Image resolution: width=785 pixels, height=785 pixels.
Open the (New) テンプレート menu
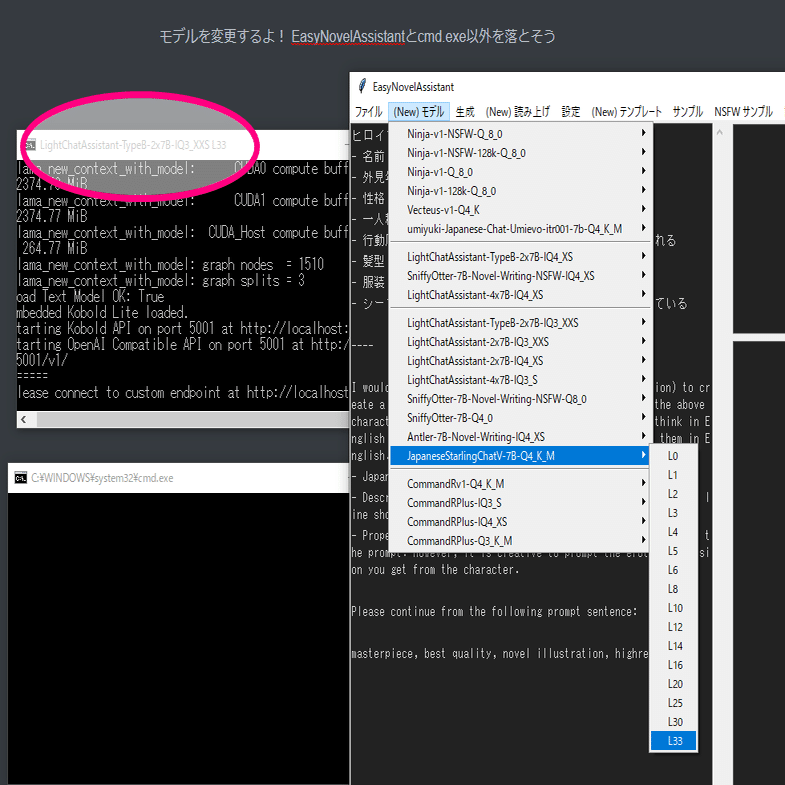pos(626,112)
